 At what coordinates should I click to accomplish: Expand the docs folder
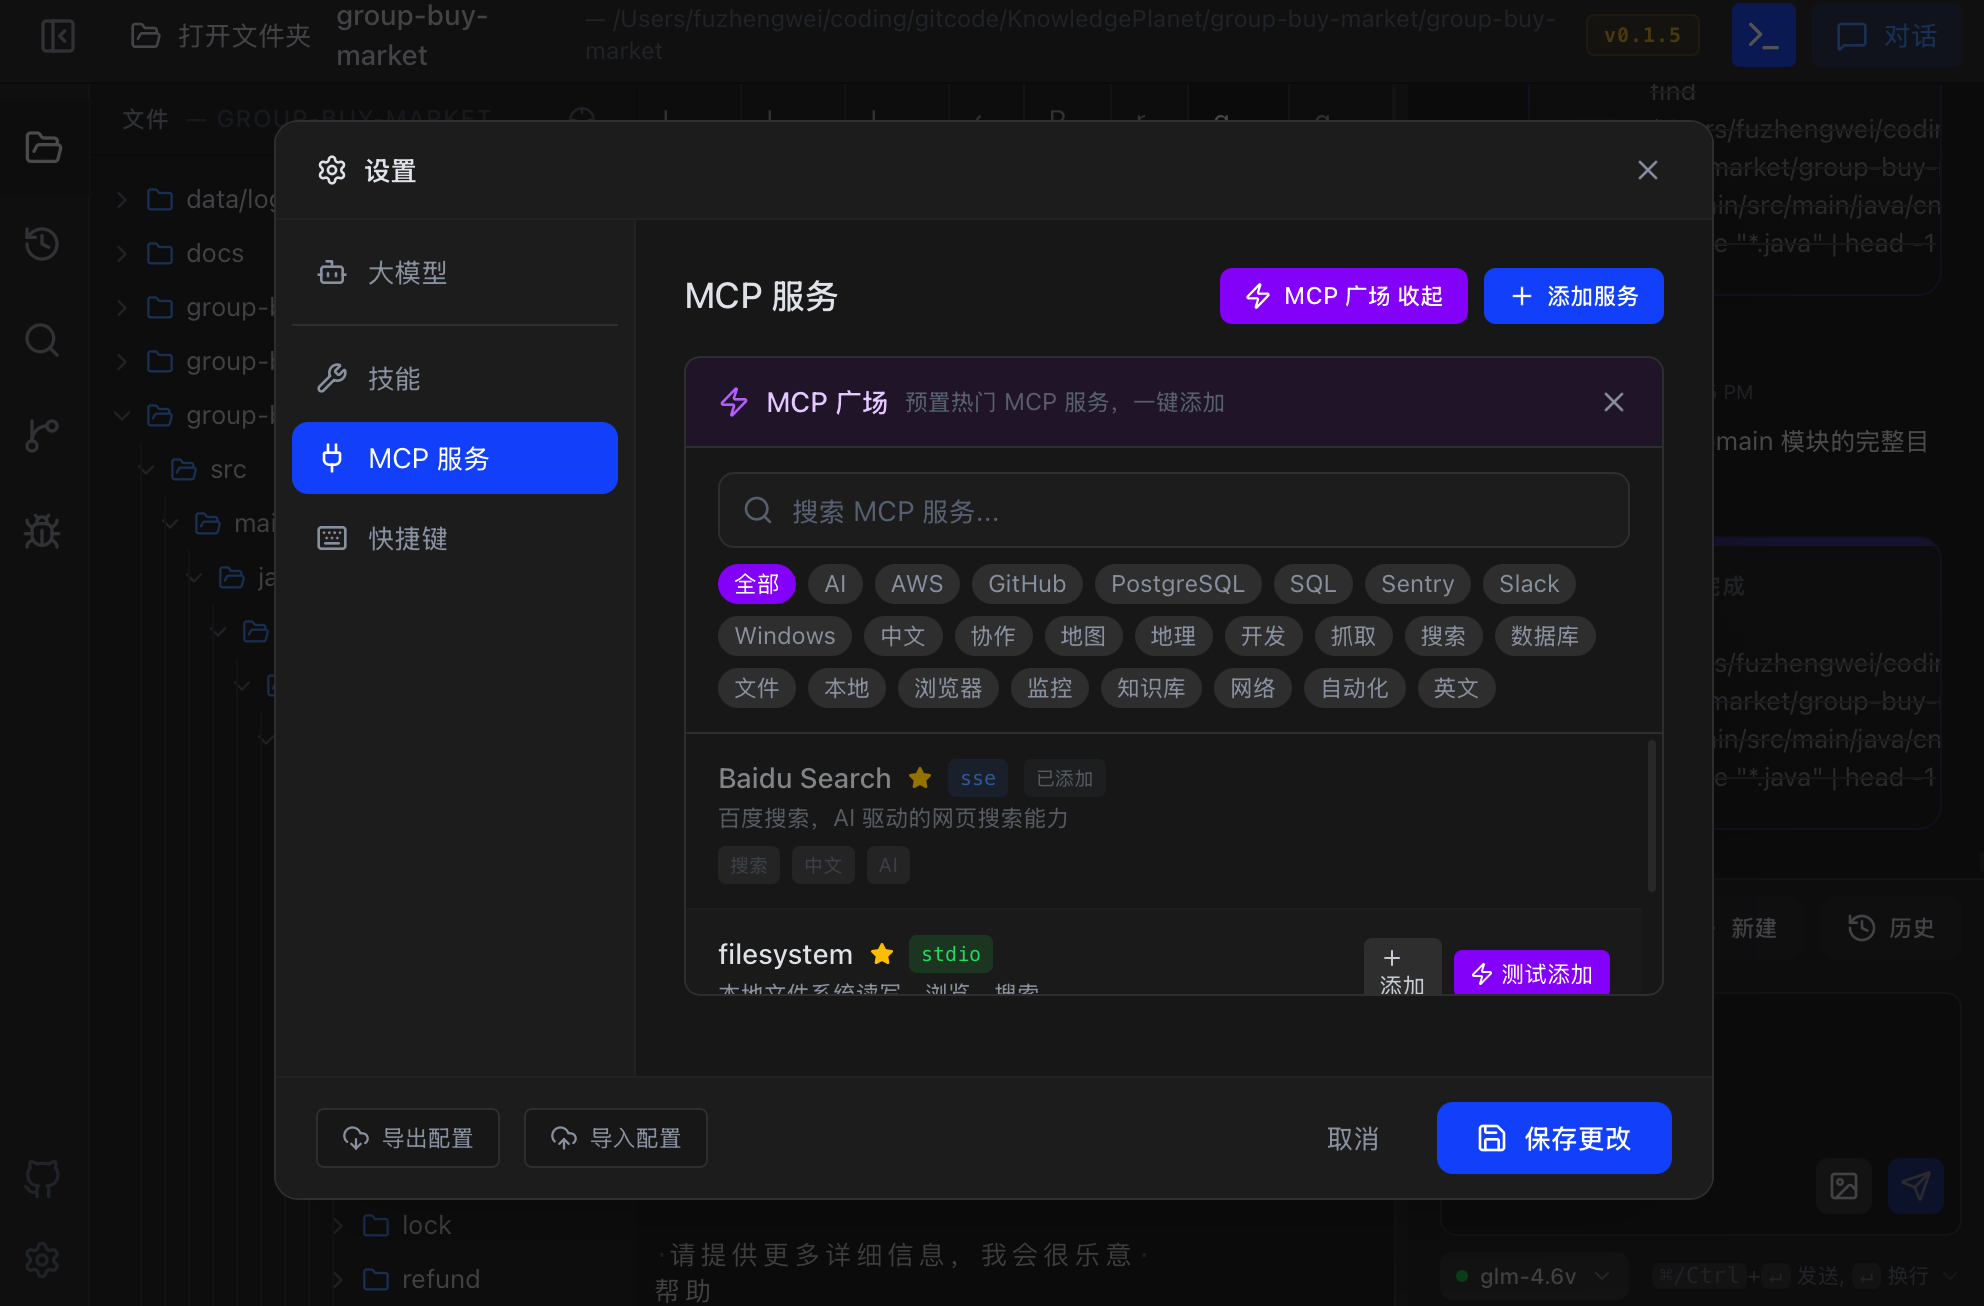[x=214, y=253]
